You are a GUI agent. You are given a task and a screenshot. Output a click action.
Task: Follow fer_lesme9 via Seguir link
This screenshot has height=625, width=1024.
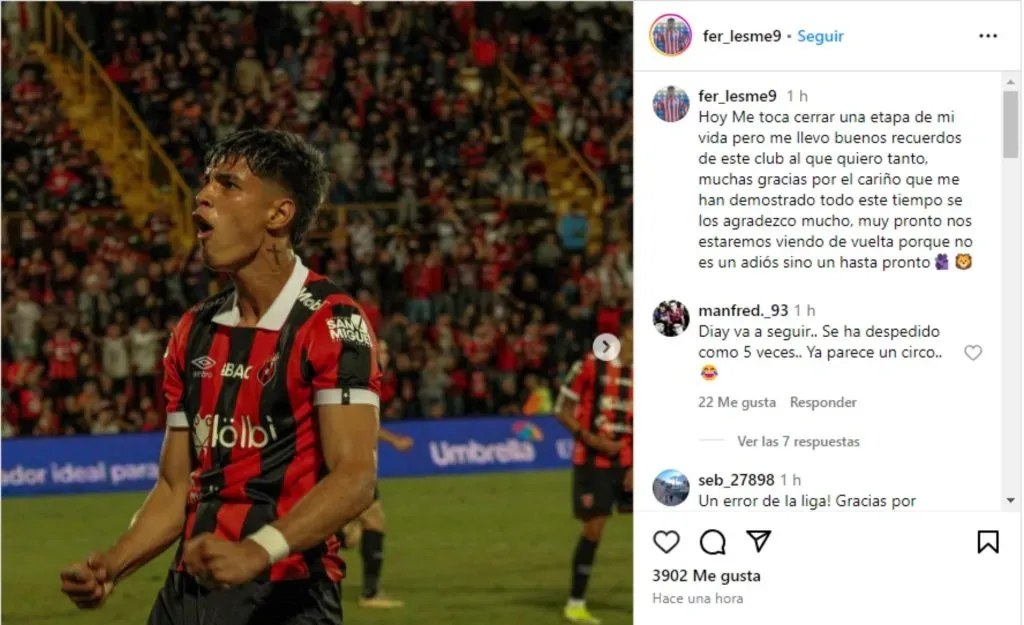820,36
